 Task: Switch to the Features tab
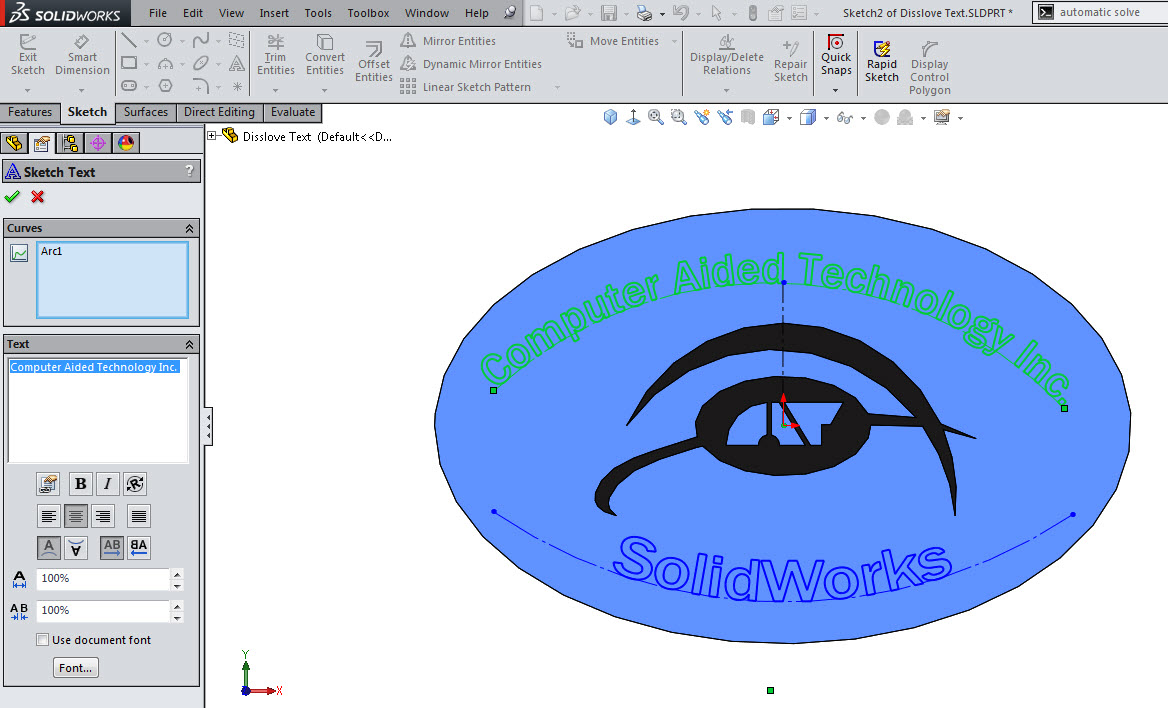click(31, 112)
